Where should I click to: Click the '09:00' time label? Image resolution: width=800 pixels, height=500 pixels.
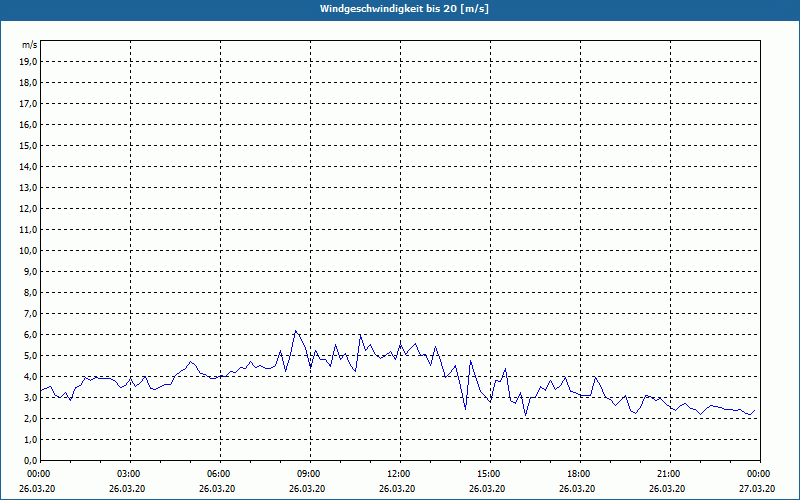(311, 474)
